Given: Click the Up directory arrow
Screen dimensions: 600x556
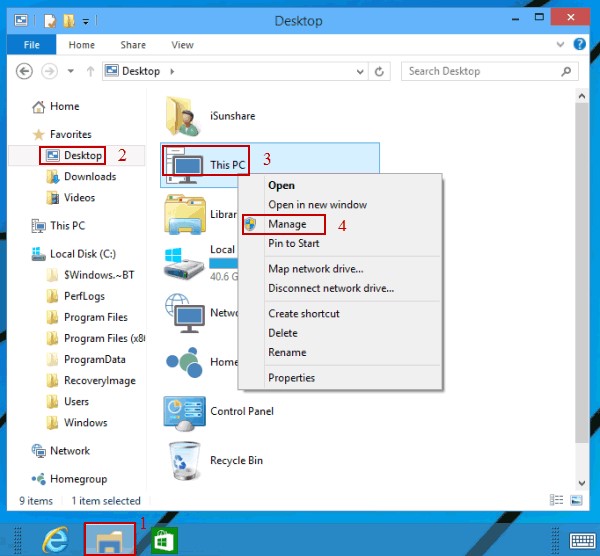Looking at the screenshot, I should tap(91, 72).
